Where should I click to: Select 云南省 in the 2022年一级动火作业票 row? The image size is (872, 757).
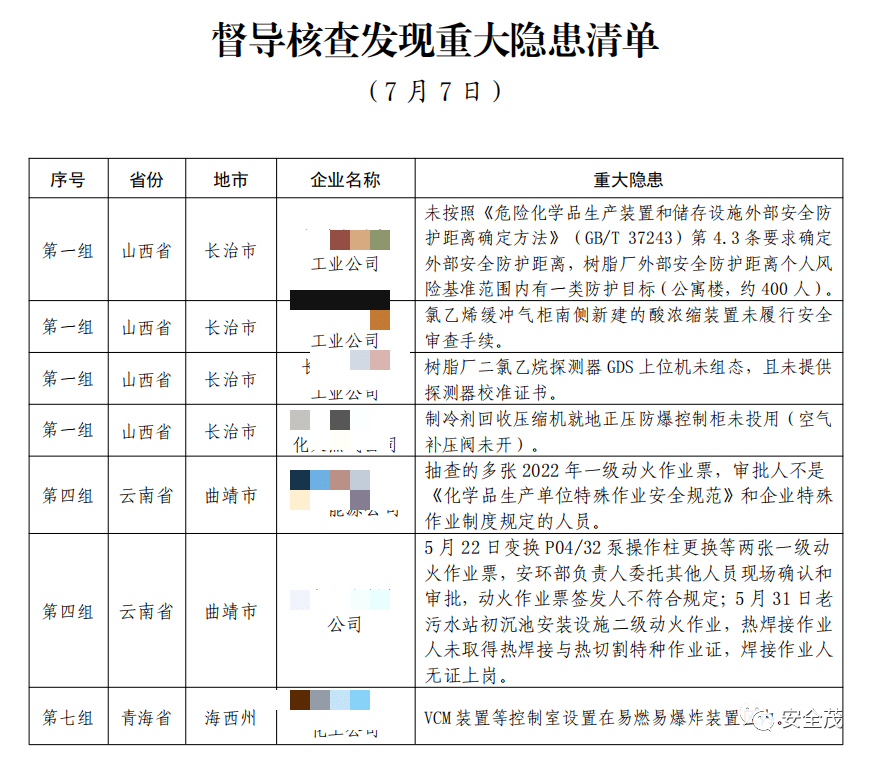coord(146,495)
